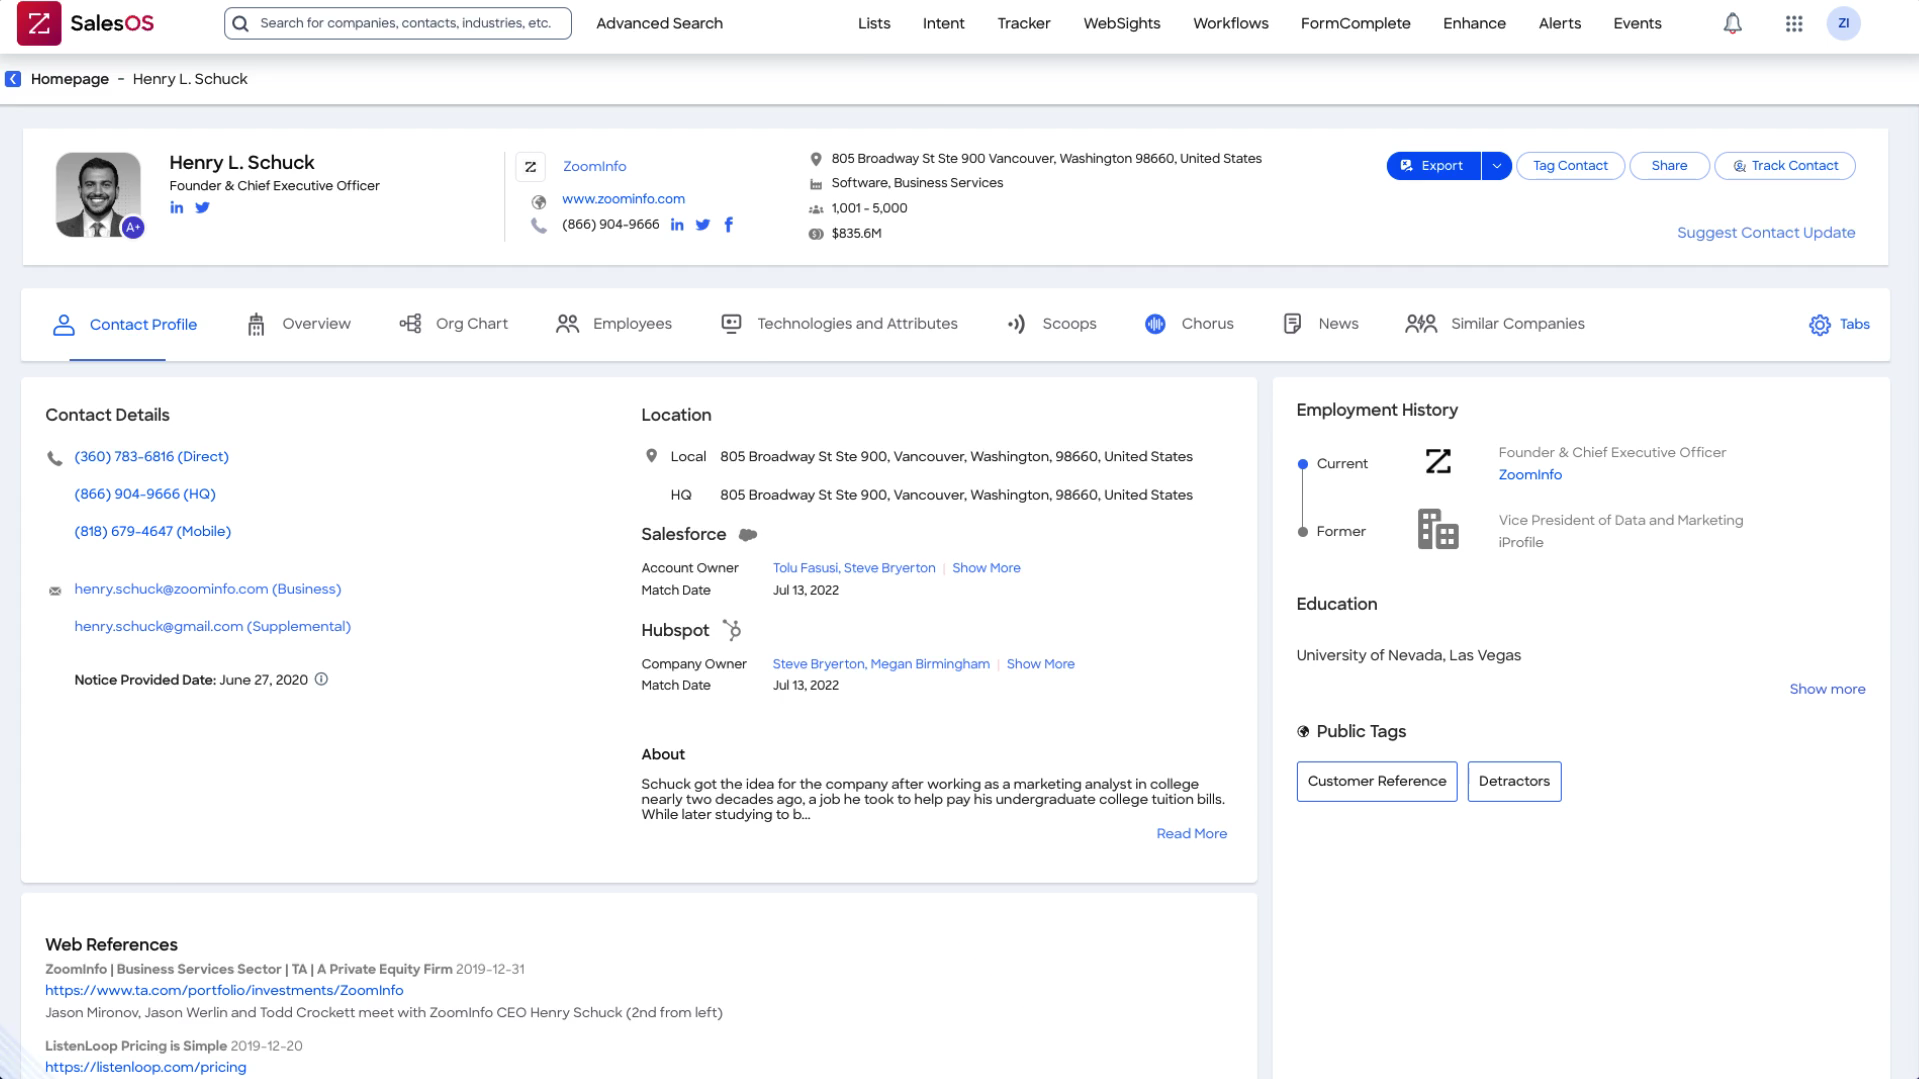
Task: Show more Hubspot company owners
Action: 1040,664
